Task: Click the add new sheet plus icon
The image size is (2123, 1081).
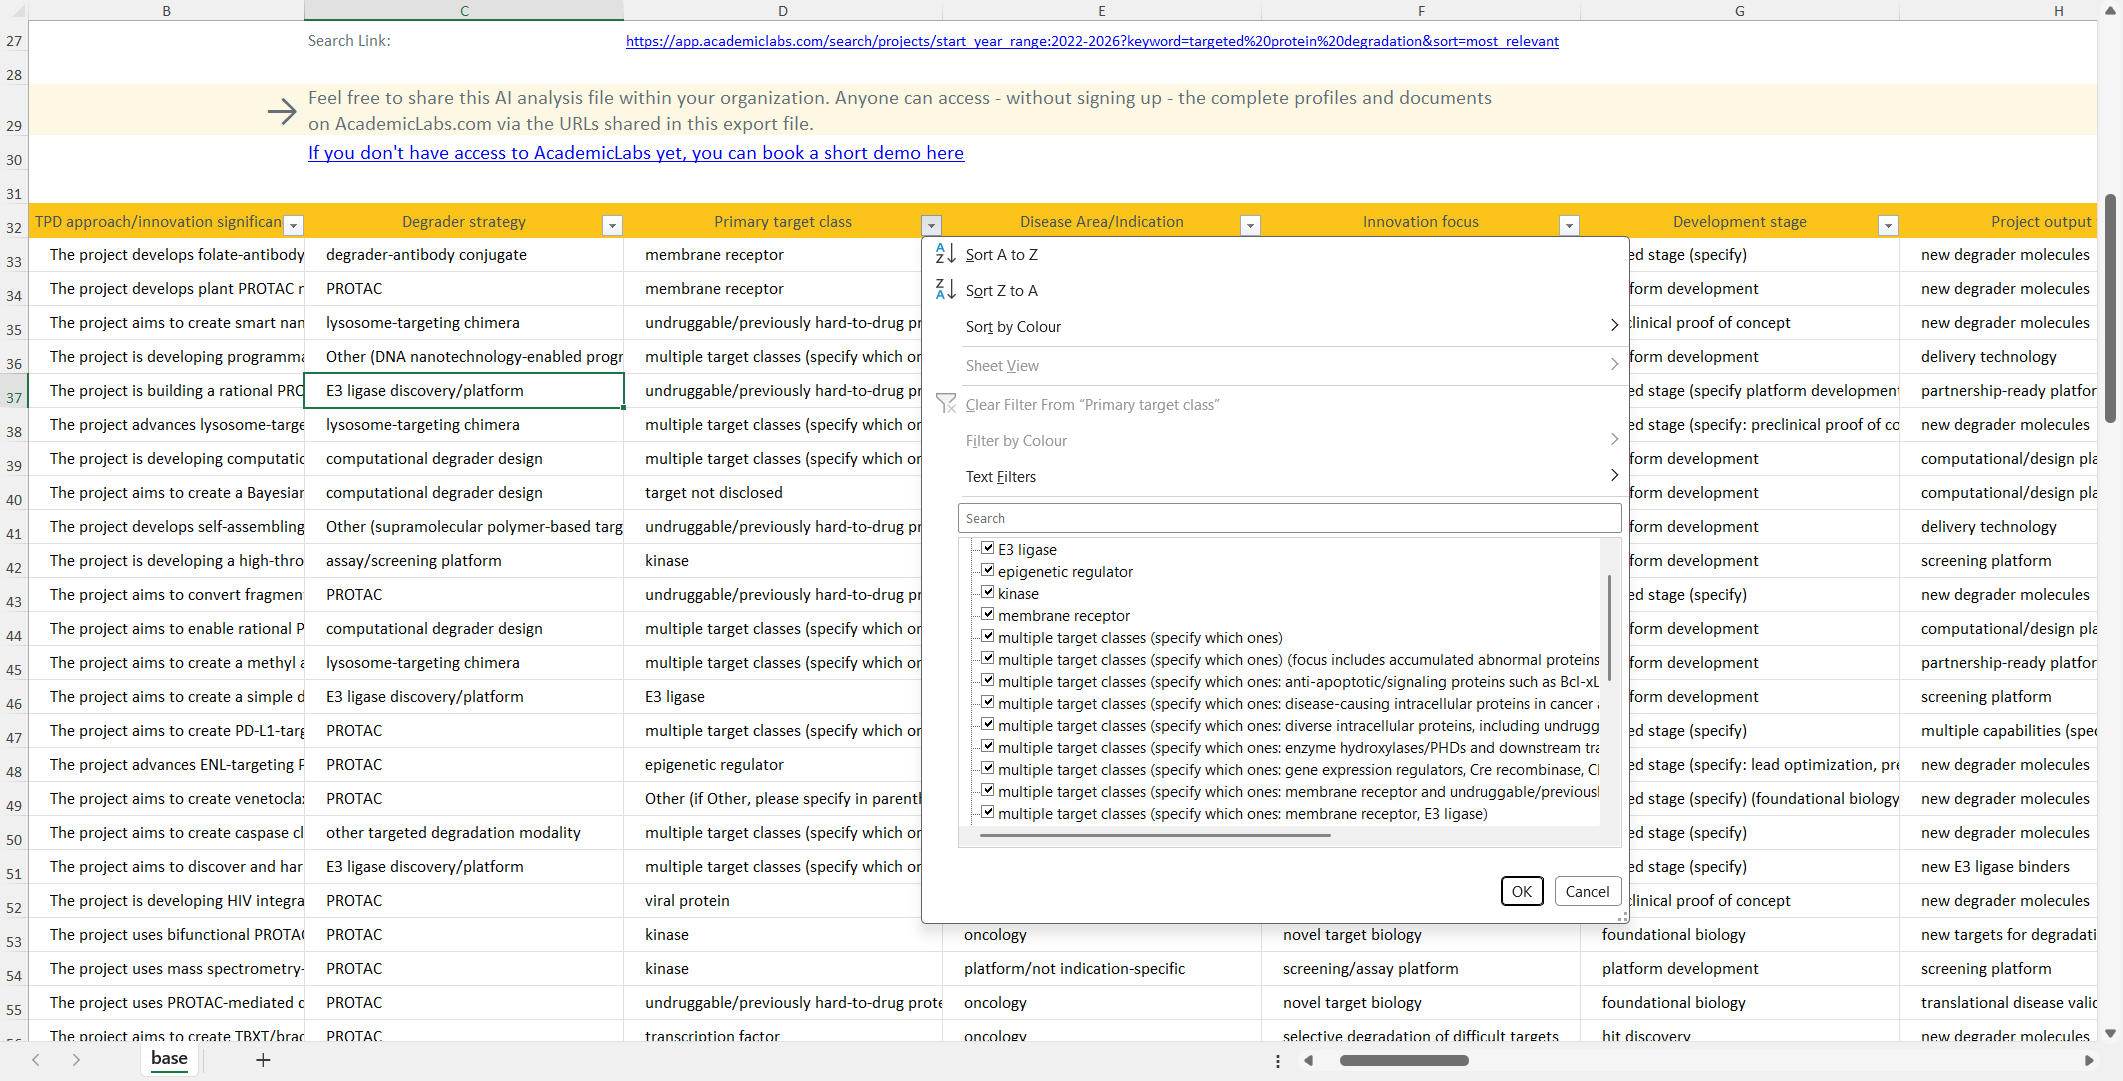Action: pos(263,1060)
